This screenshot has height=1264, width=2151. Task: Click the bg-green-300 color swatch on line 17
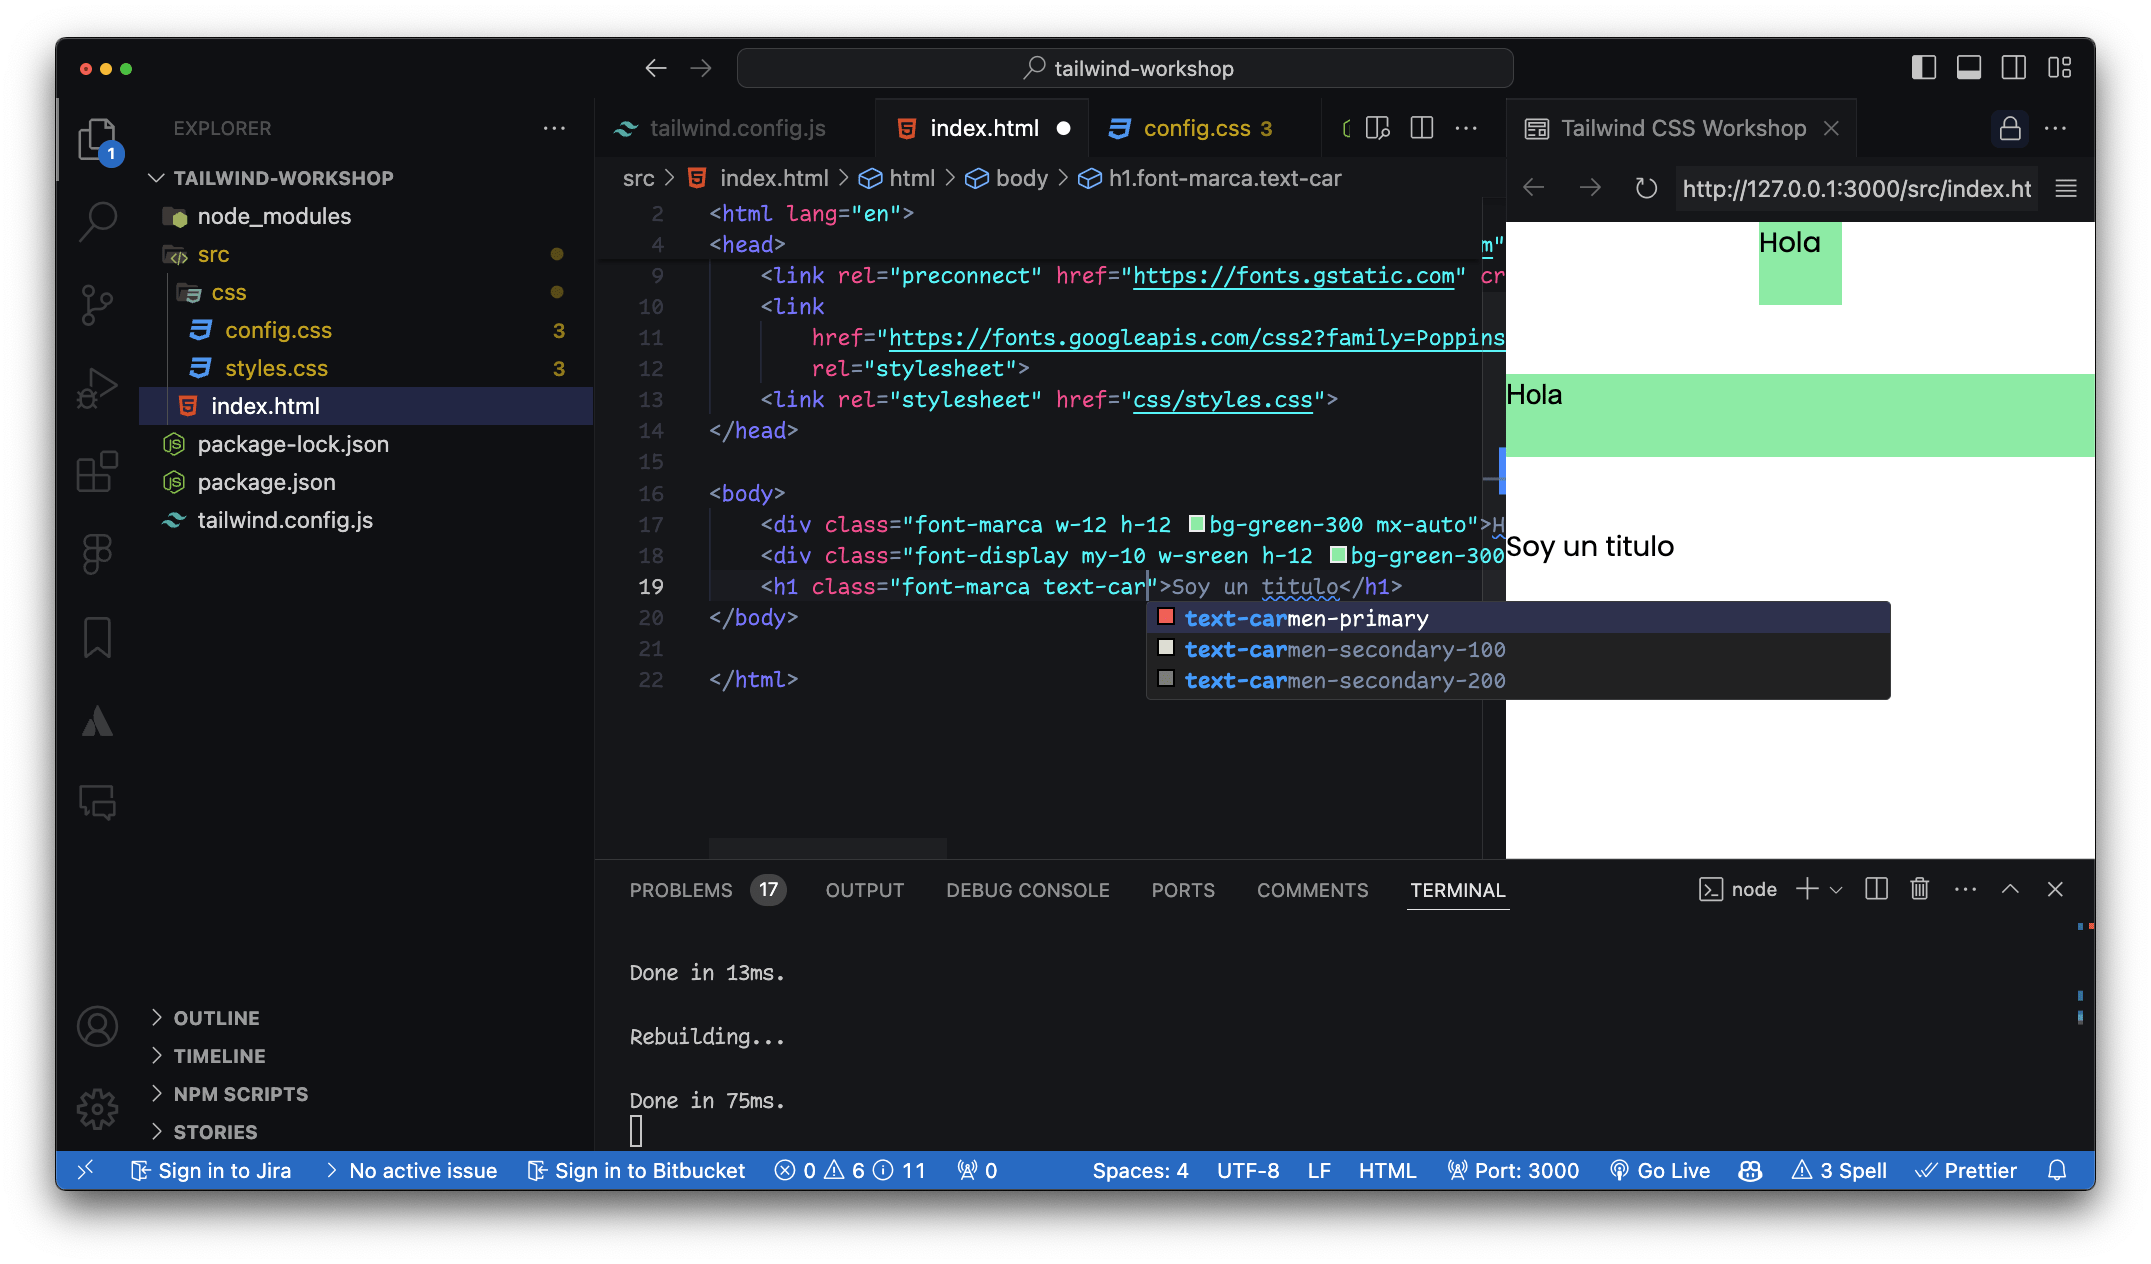(x=1196, y=524)
